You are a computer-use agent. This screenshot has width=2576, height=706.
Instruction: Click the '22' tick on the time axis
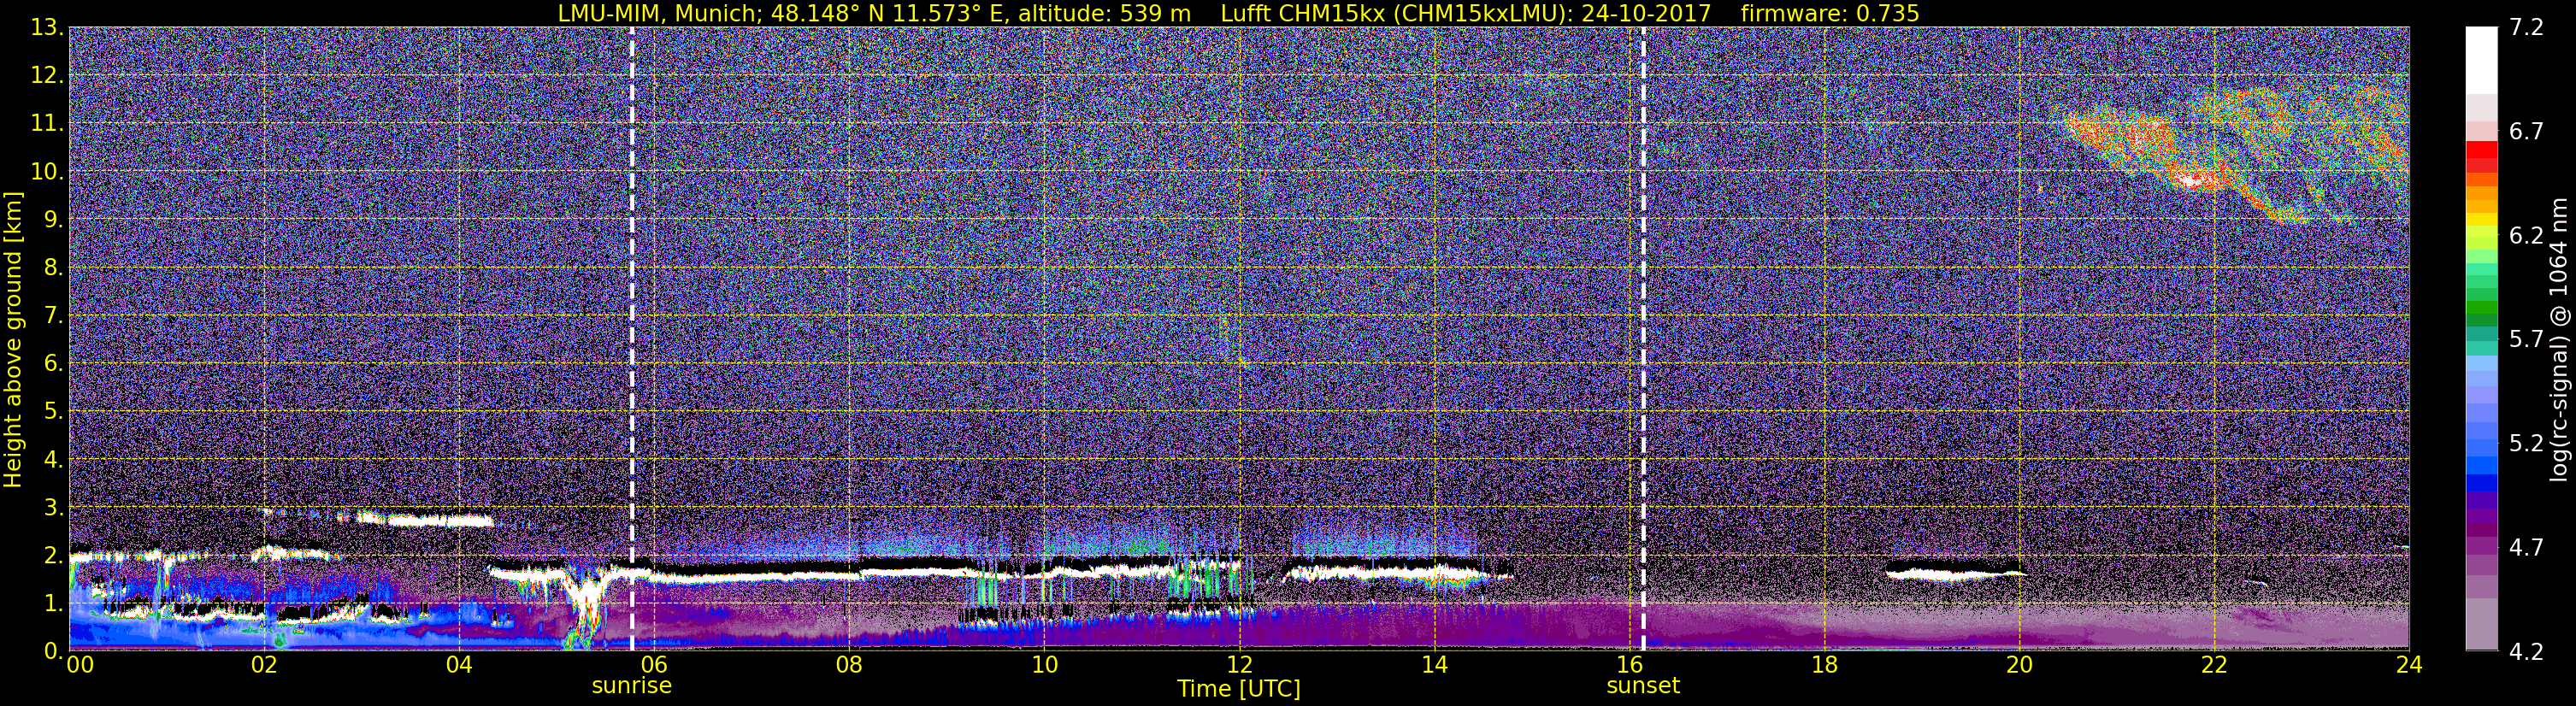coord(2214,665)
